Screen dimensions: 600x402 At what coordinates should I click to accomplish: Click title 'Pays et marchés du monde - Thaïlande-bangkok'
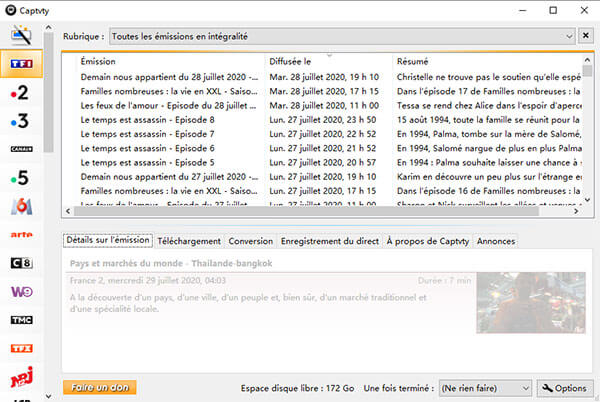coord(171,264)
